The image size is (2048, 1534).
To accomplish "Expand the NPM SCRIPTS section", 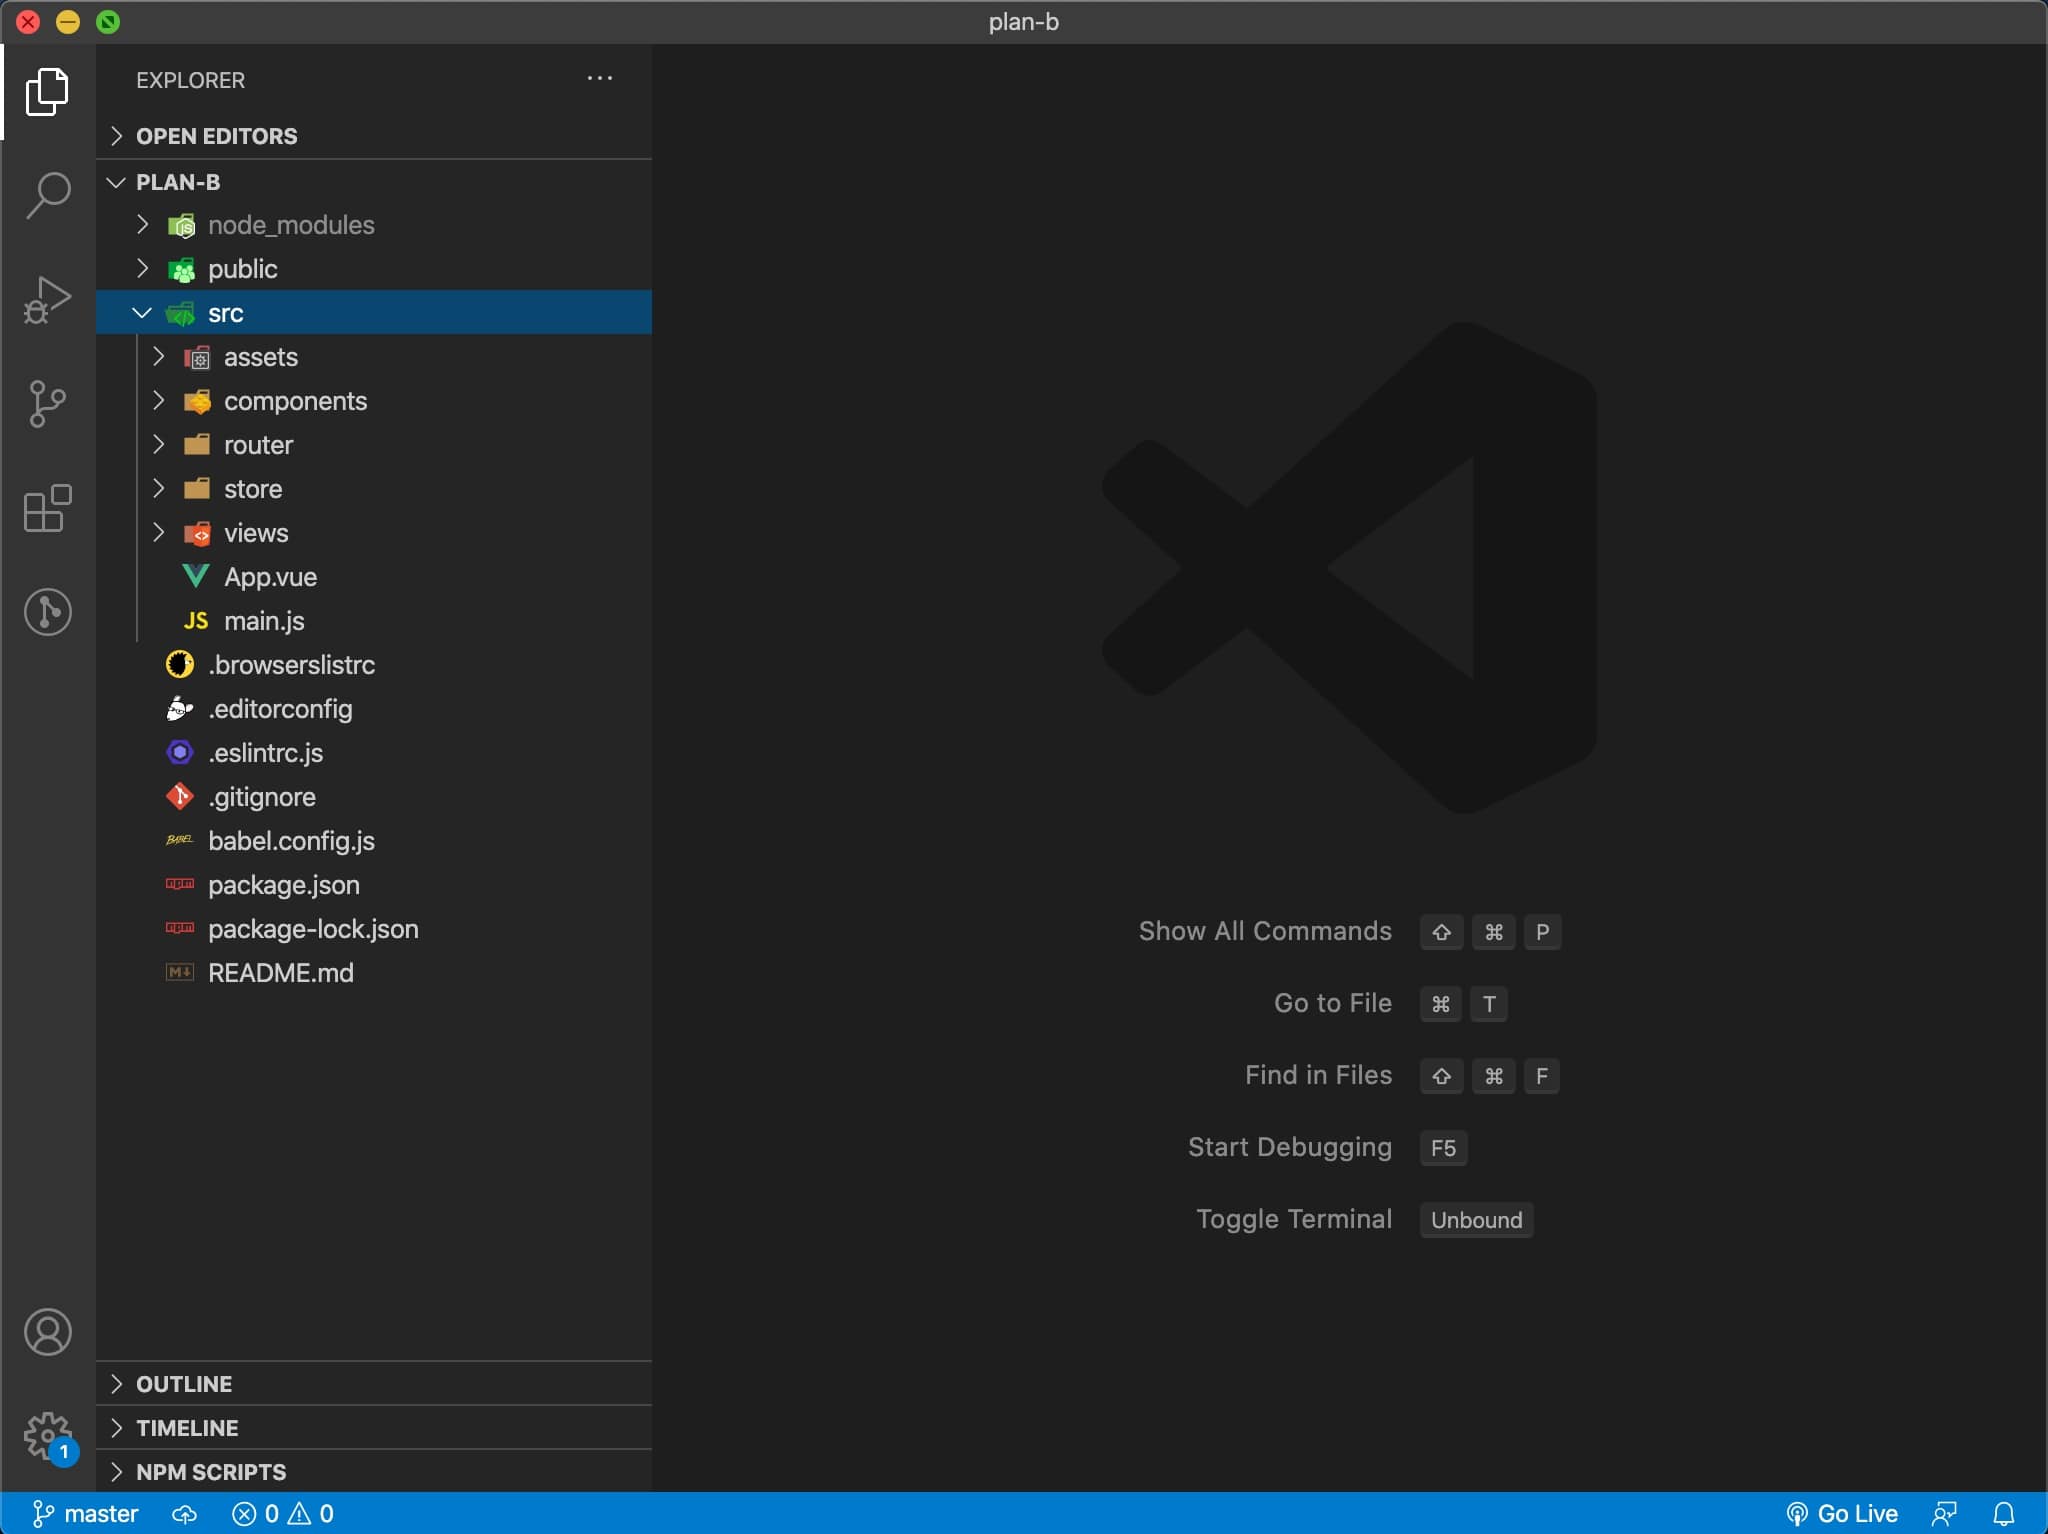I will click(x=210, y=1472).
